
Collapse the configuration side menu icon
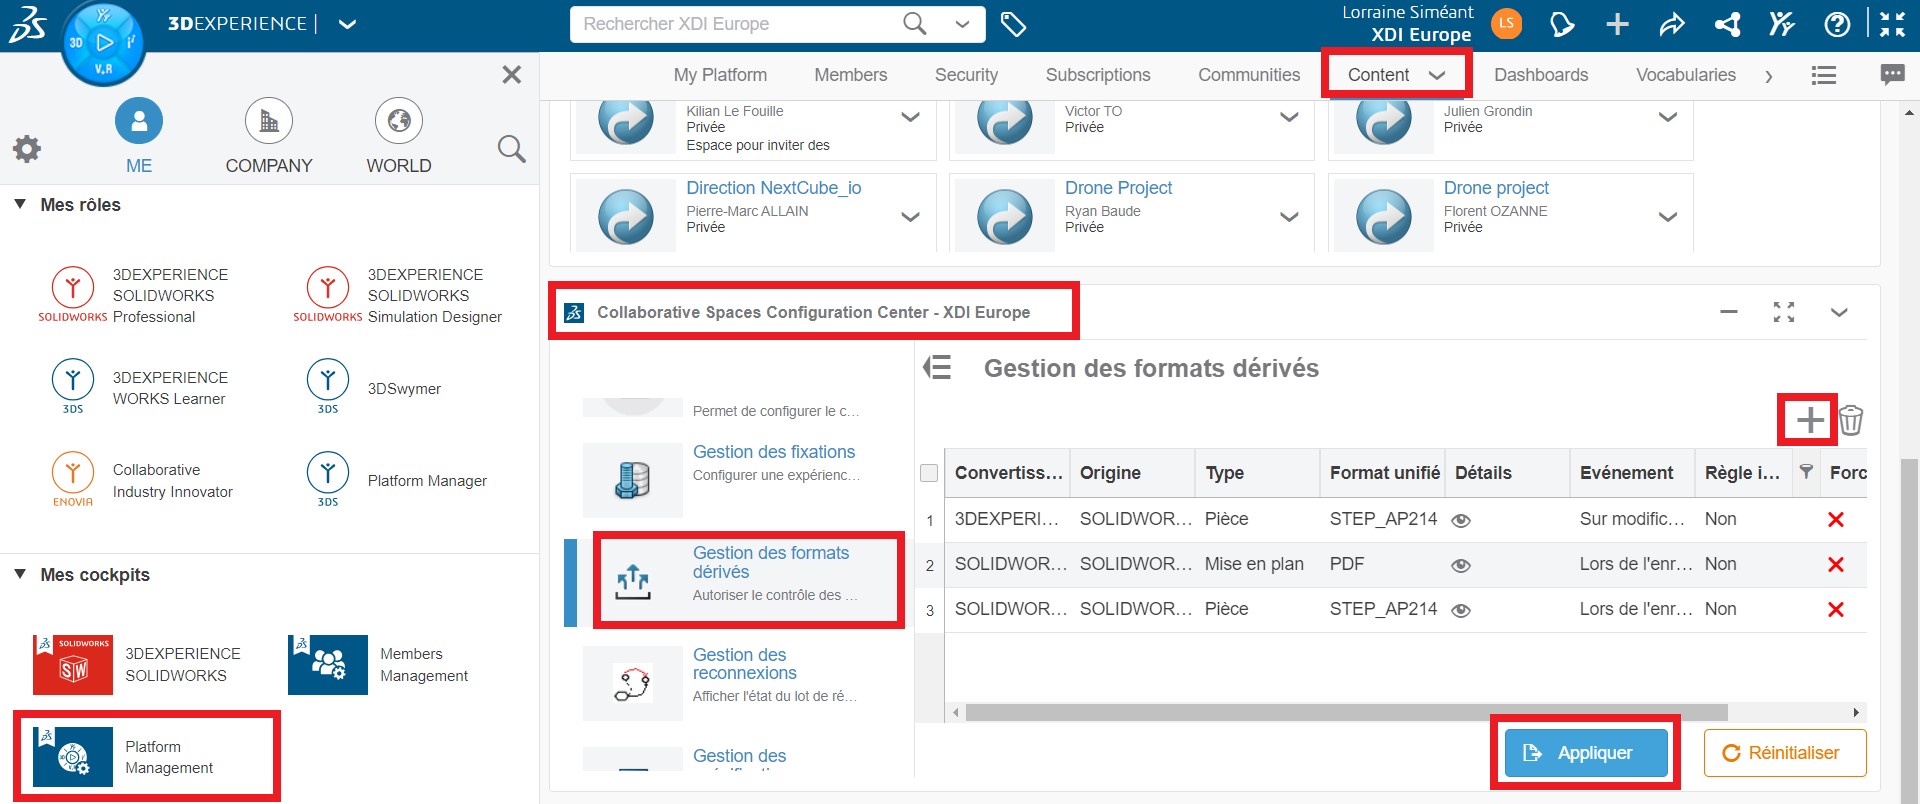937,368
